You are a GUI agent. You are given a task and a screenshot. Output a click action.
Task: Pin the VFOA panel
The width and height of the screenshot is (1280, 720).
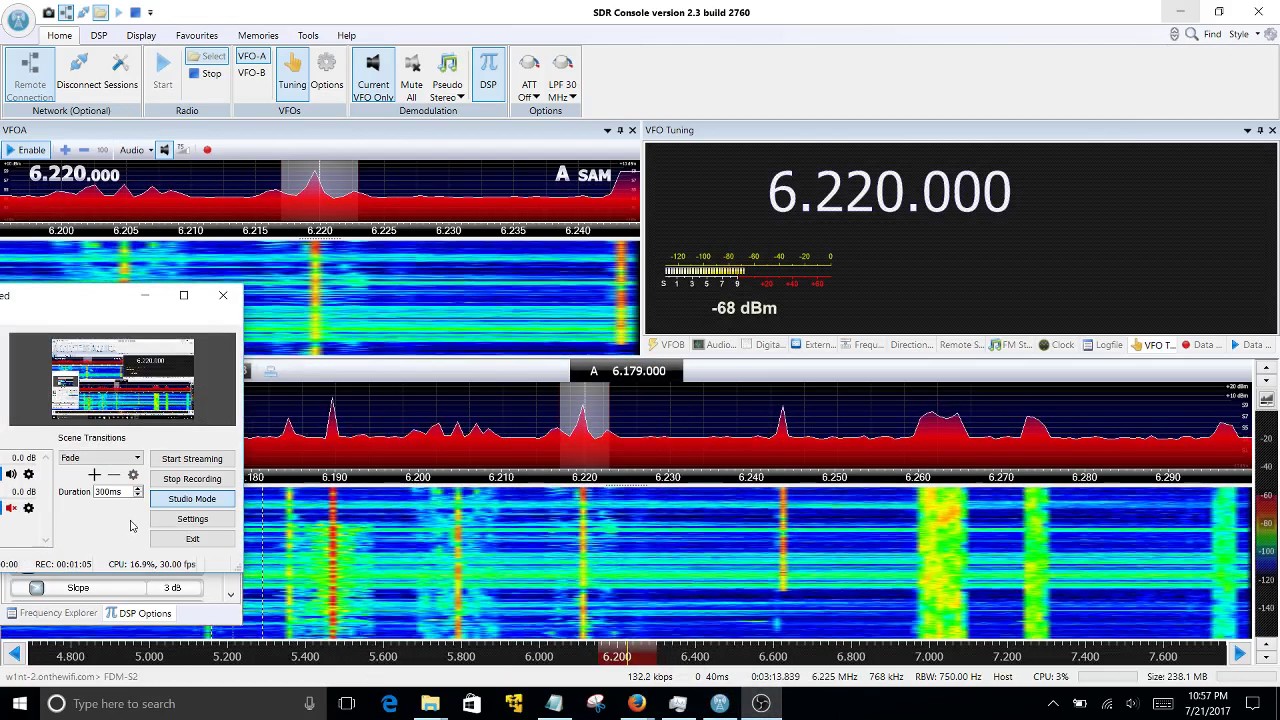(x=620, y=130)
